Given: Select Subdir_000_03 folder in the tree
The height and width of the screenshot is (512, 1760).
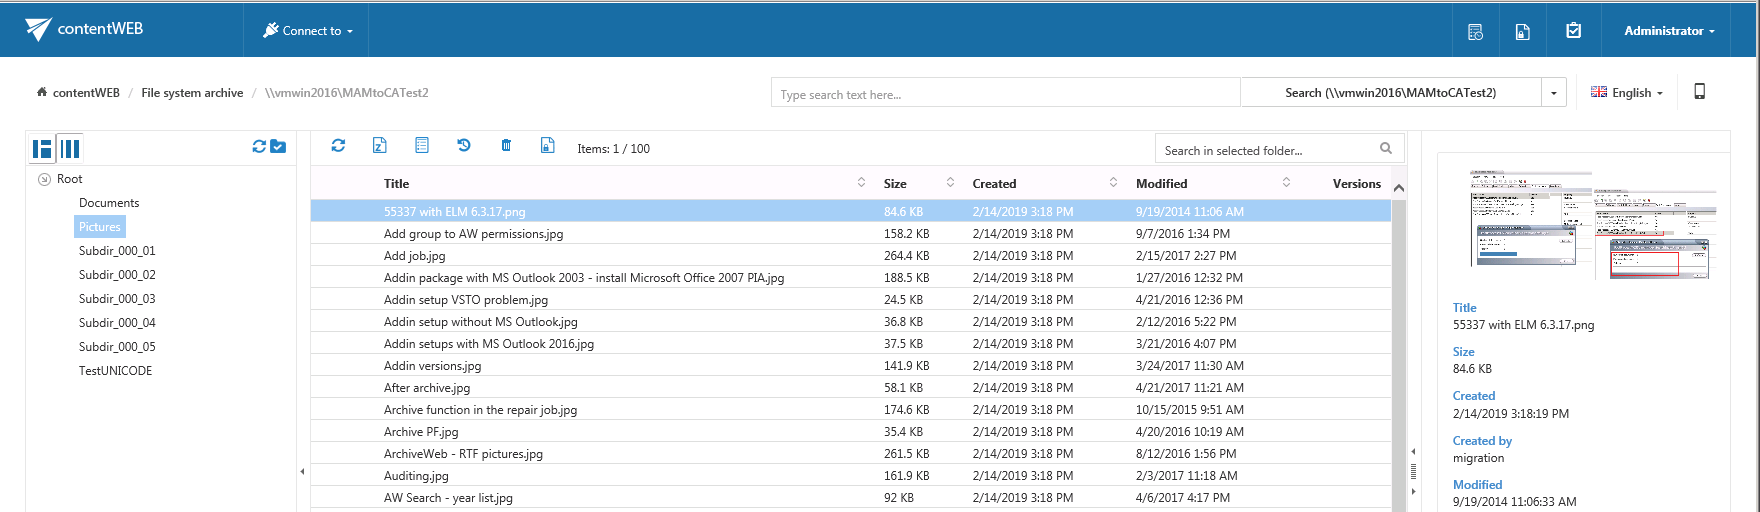Looking at the screenshot, I should (x=117, y=299).
